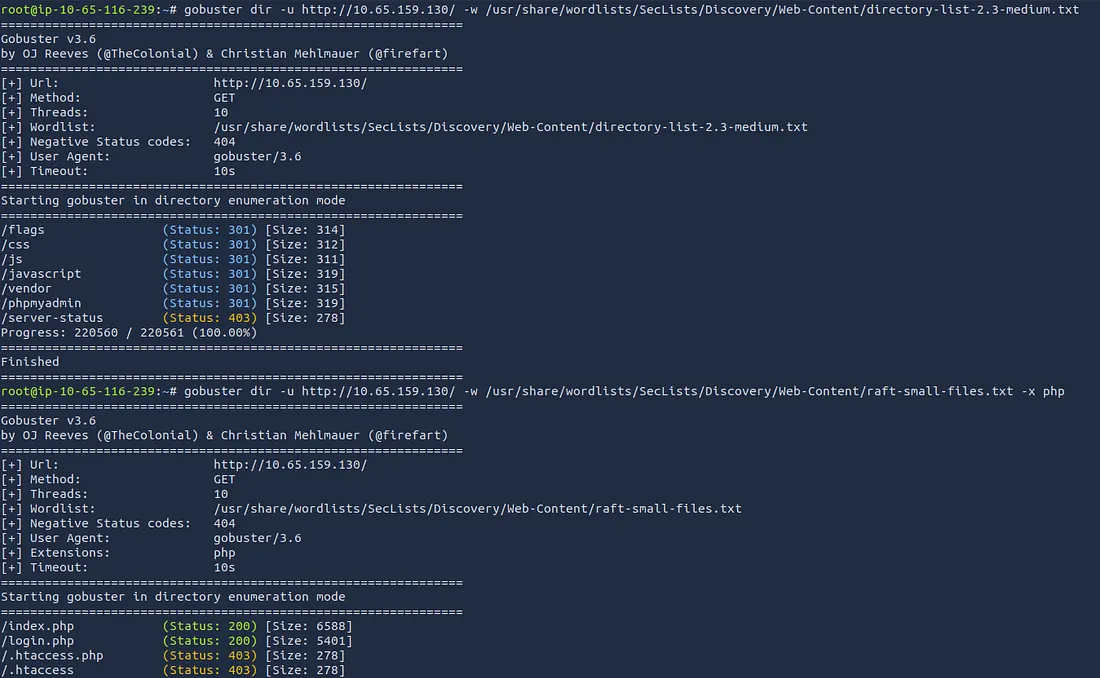Click the /phpmyadmin path in results
This screenshot has width=1100, height=678.
[41, 303]
